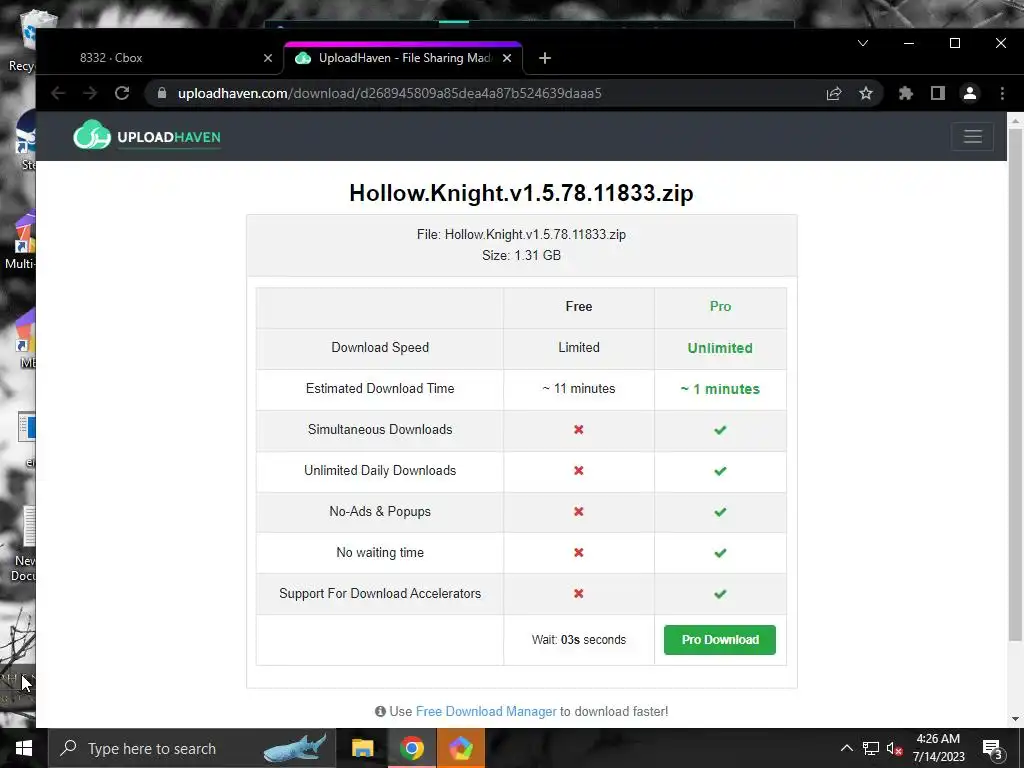Click the green check for No-Ads & Popups
The width and height of the screenshot is (1024, 768).
click(720, 512)
